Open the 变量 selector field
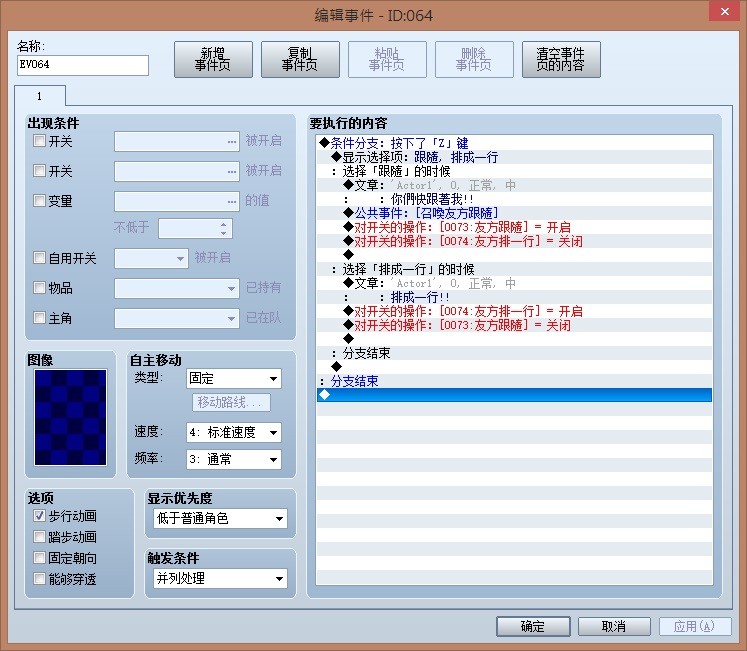This screenshot has width=747, height=651. point(177,201)
